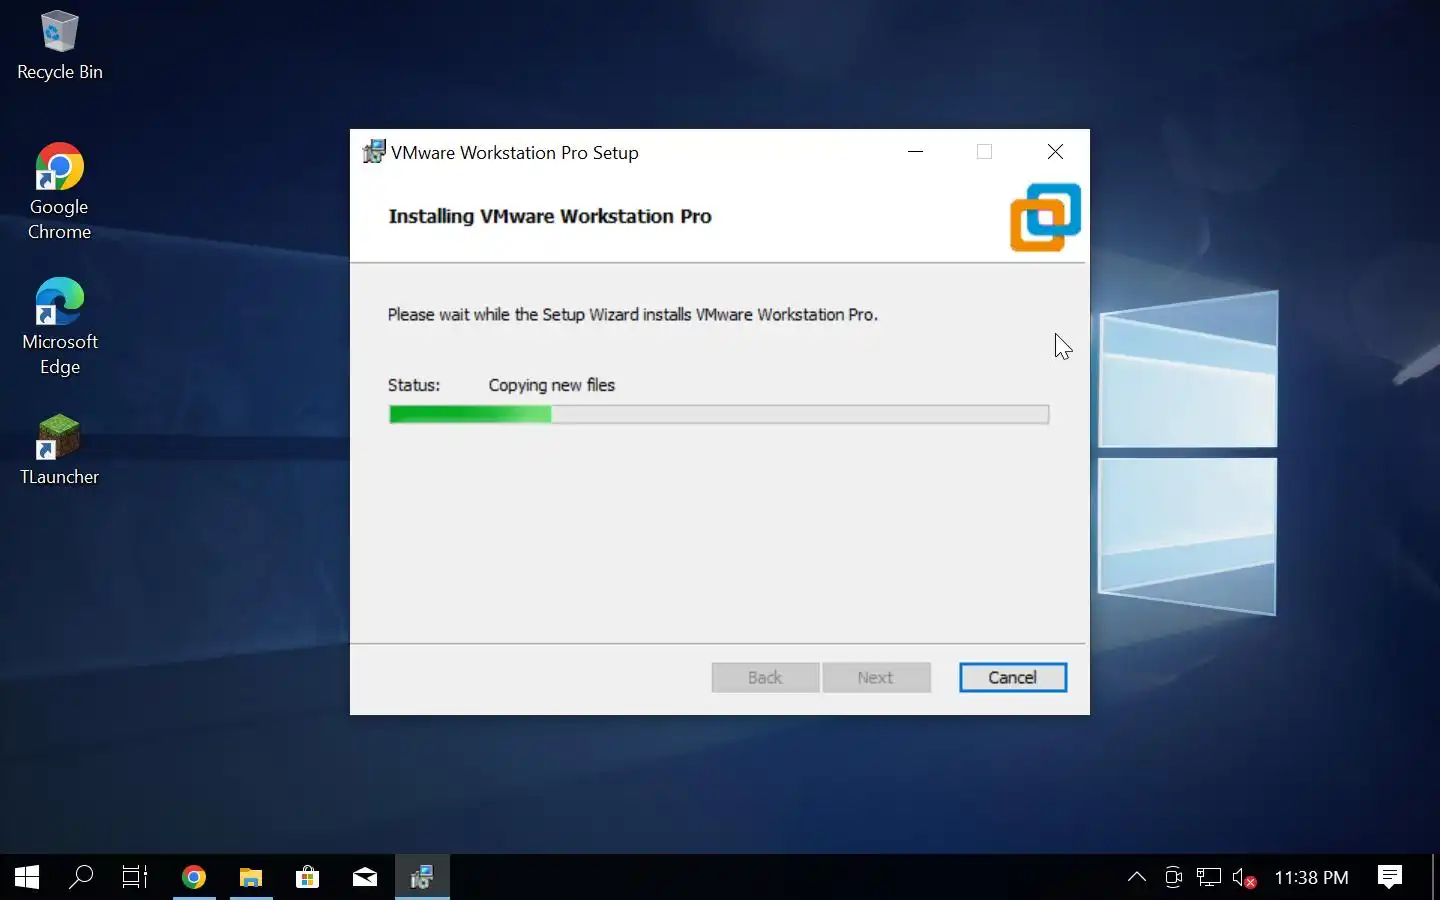
Task: Open the Windows Start menu
Action: coord(27,877)
